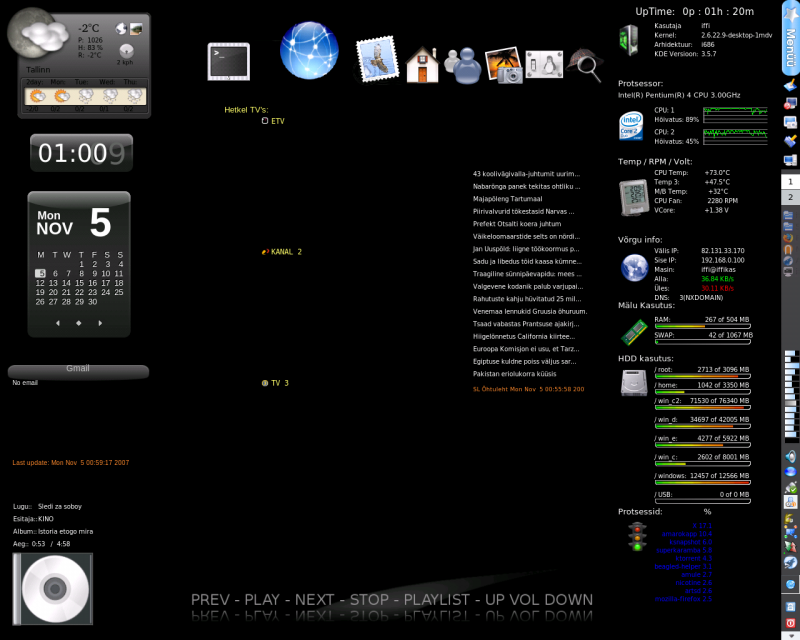Click the red logout power button
Viewport: 800px width, 640px height.
(x=790, y=623)
